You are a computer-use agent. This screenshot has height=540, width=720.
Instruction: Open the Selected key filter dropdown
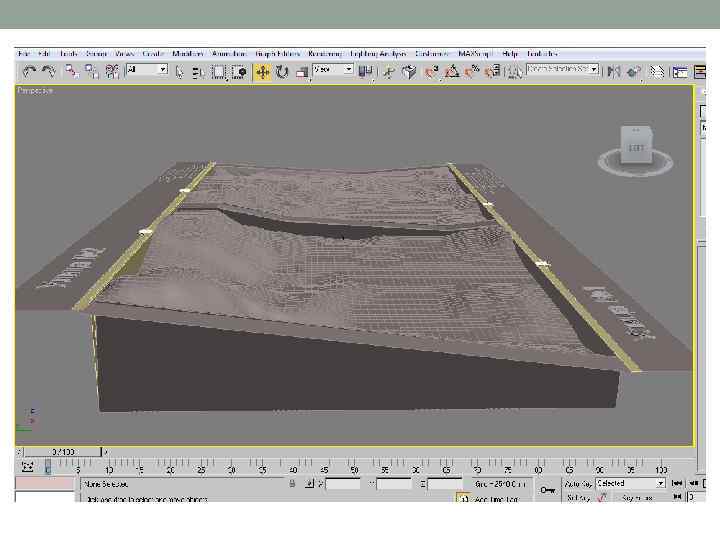(x=630, y=483)
